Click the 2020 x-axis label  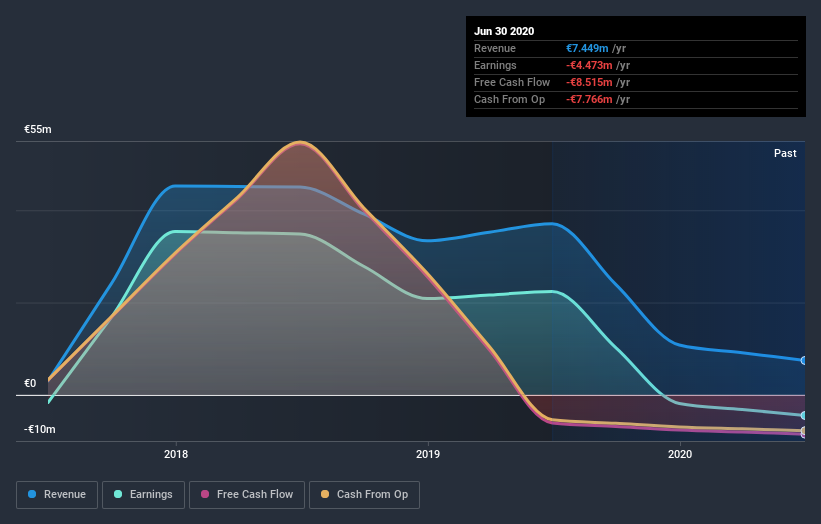(680, 454)
